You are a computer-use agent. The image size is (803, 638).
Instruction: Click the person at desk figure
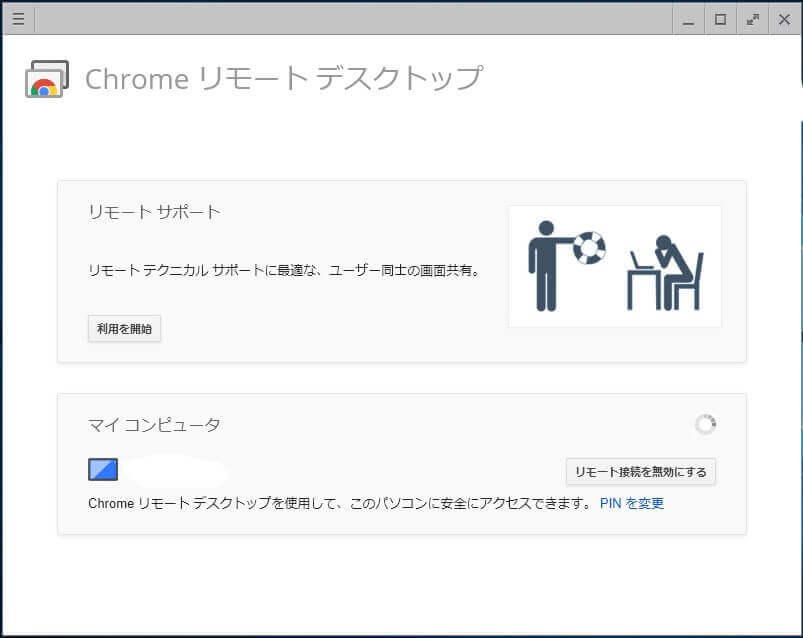coord(667,272)
